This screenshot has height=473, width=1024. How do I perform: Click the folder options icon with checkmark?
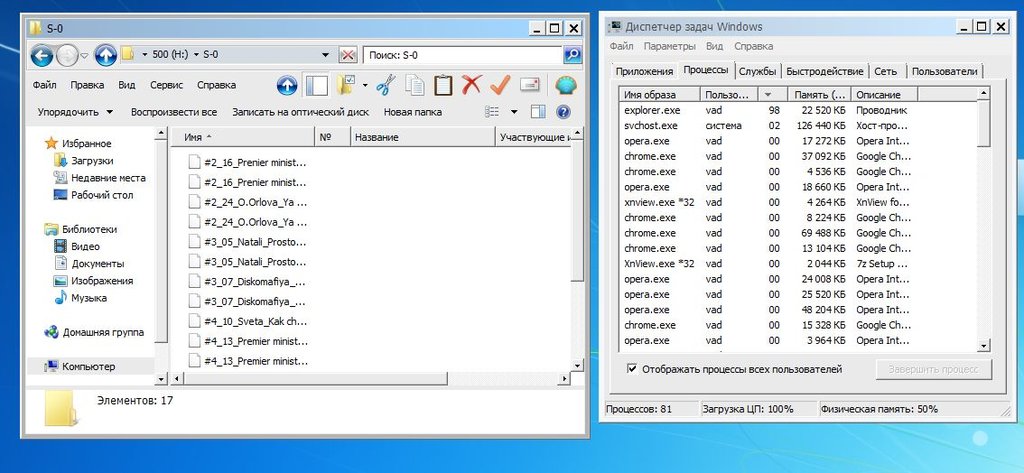click(x=346, y=86)
